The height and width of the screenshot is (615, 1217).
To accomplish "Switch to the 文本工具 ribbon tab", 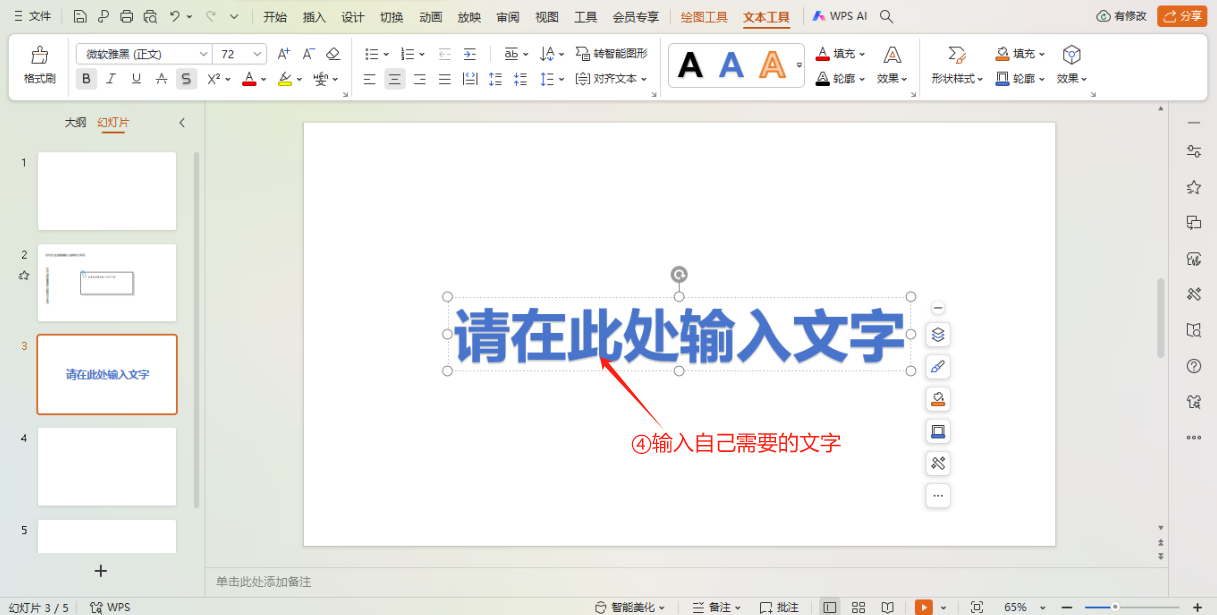I will click(x=765, y=16).
